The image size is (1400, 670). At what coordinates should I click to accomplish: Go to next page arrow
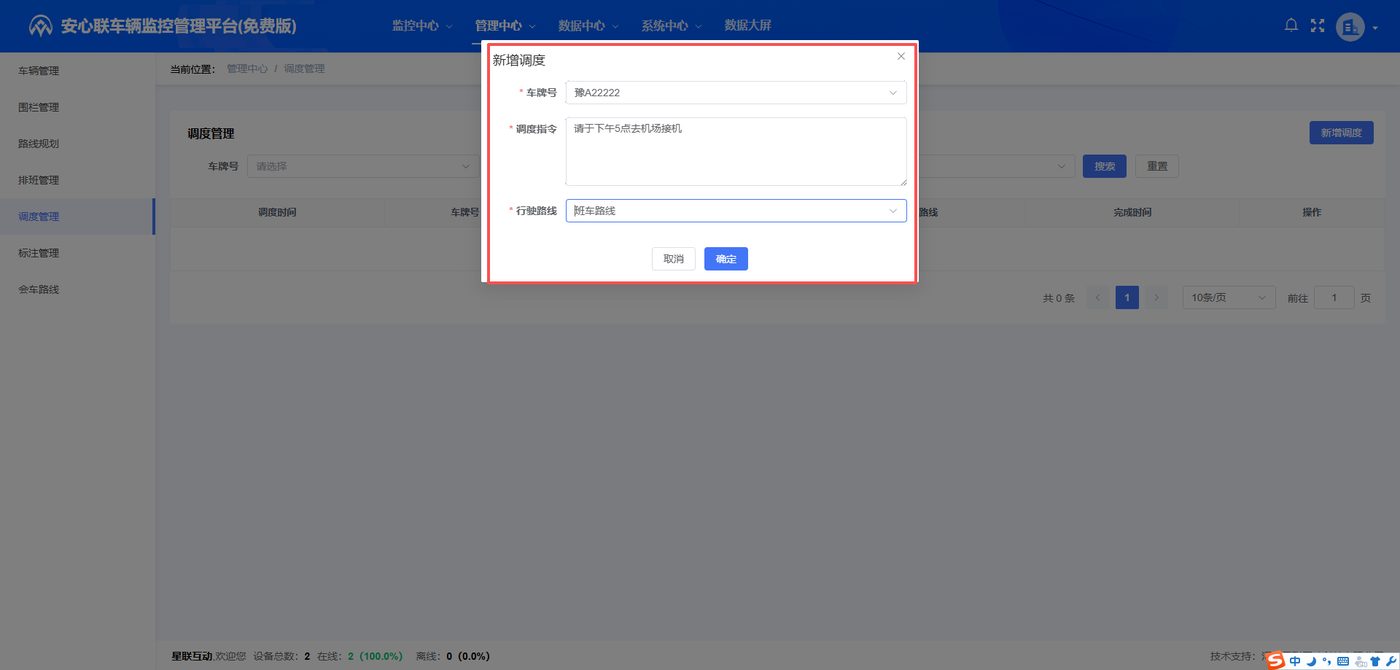click(1157, 297)
